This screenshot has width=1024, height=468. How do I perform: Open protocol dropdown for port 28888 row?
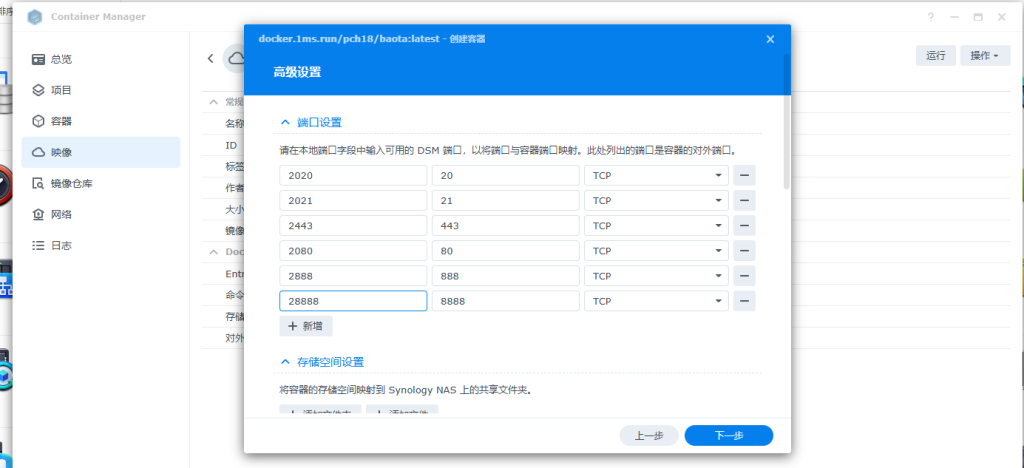[x=656, y=301]
